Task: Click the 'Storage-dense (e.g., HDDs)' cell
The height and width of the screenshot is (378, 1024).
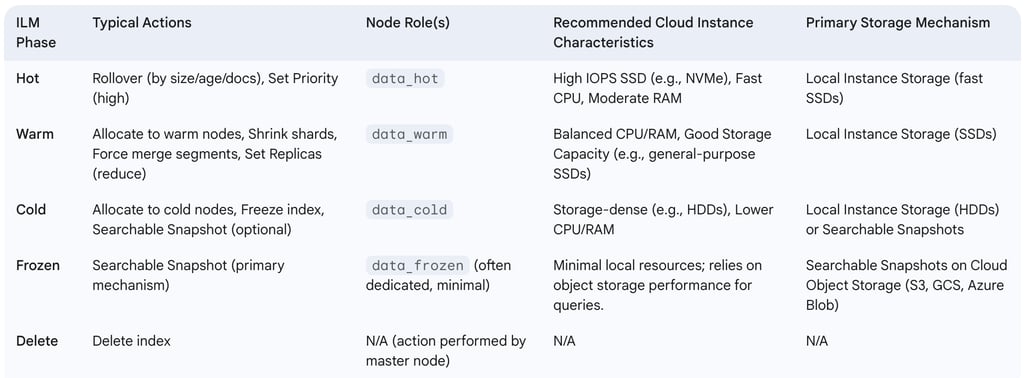Action: [663, 220]
